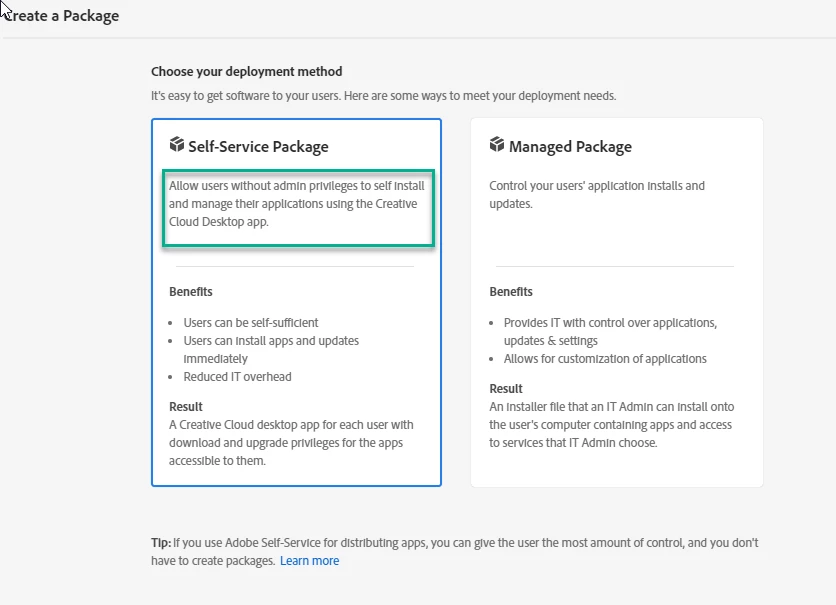
Task: Click Result heading in Self-Service card
Action: 186,407
